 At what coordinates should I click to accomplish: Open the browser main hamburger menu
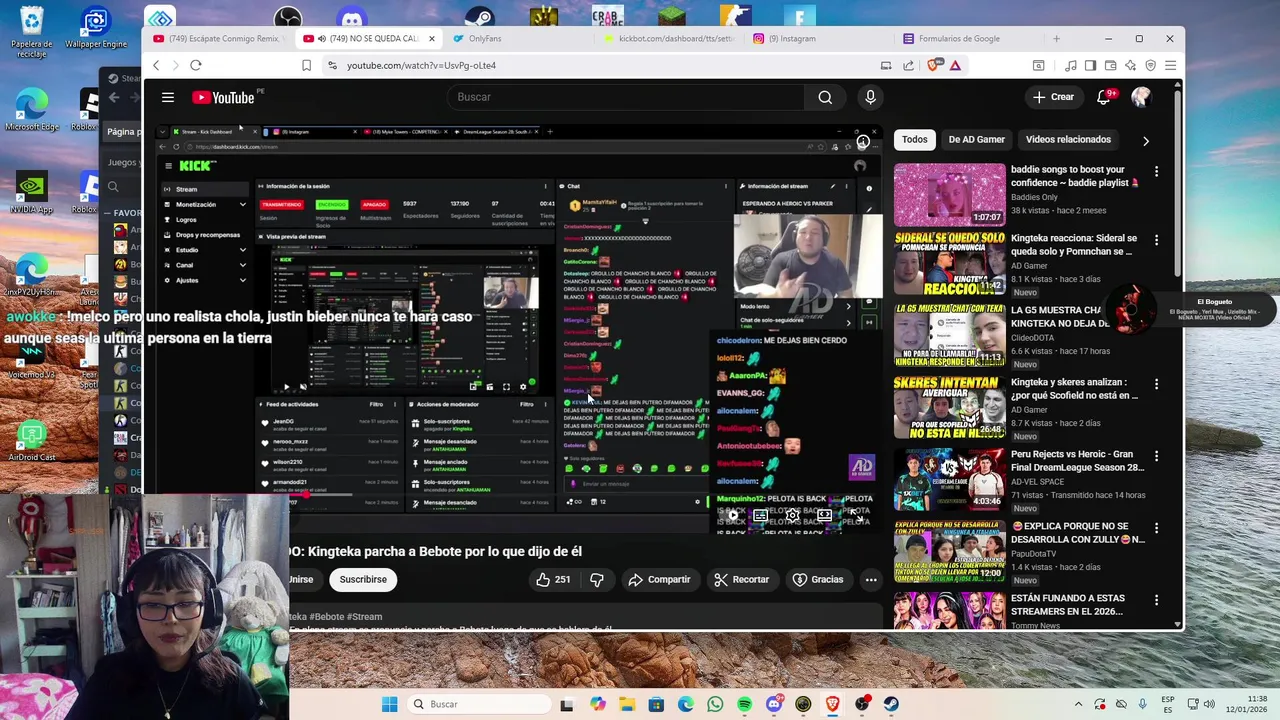click(1170, 65)
